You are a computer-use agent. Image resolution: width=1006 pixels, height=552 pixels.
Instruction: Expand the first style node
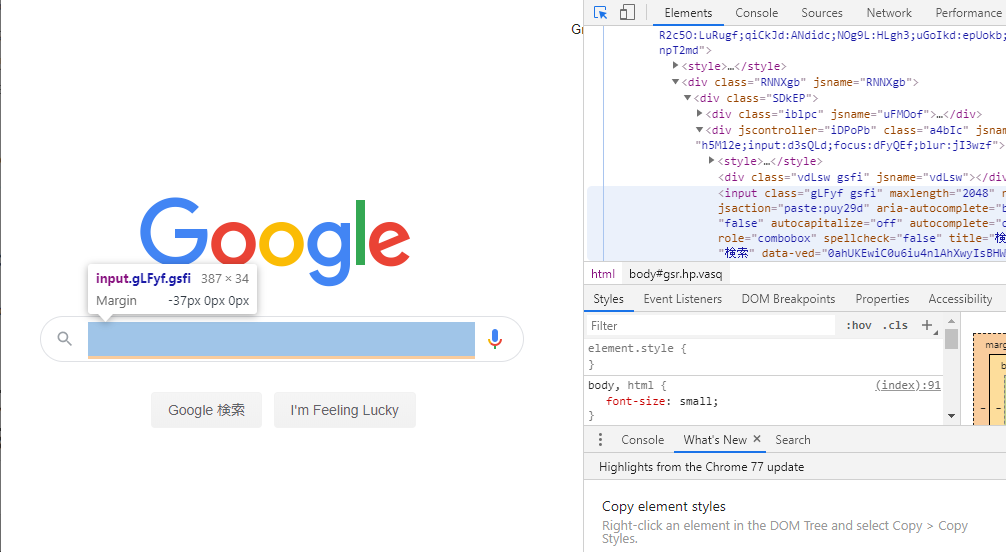(x=676, y=66)
